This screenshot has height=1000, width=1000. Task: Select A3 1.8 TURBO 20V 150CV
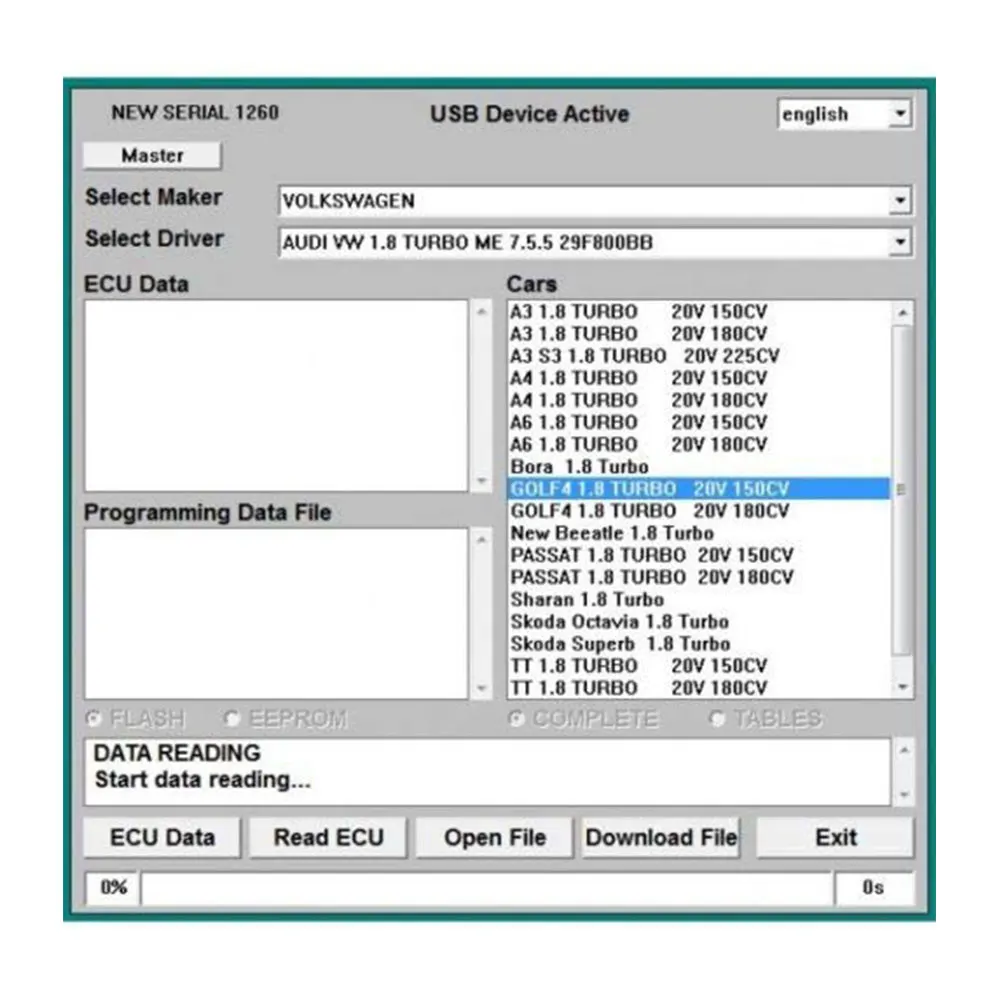tap(698, 312)
